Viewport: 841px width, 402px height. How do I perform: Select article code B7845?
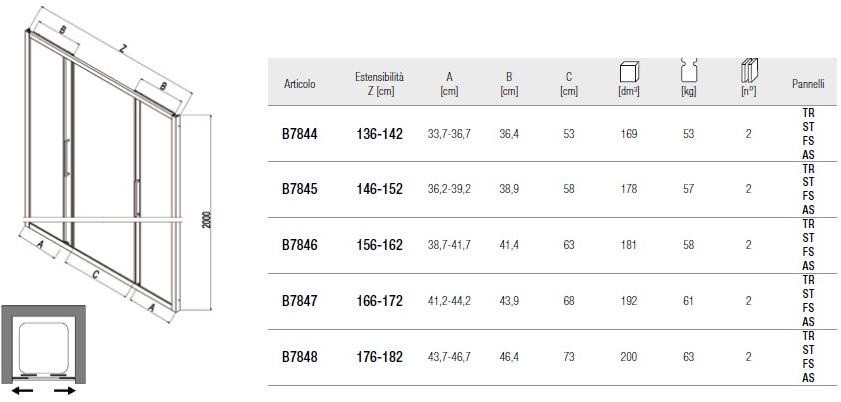[x=299, y=189]
